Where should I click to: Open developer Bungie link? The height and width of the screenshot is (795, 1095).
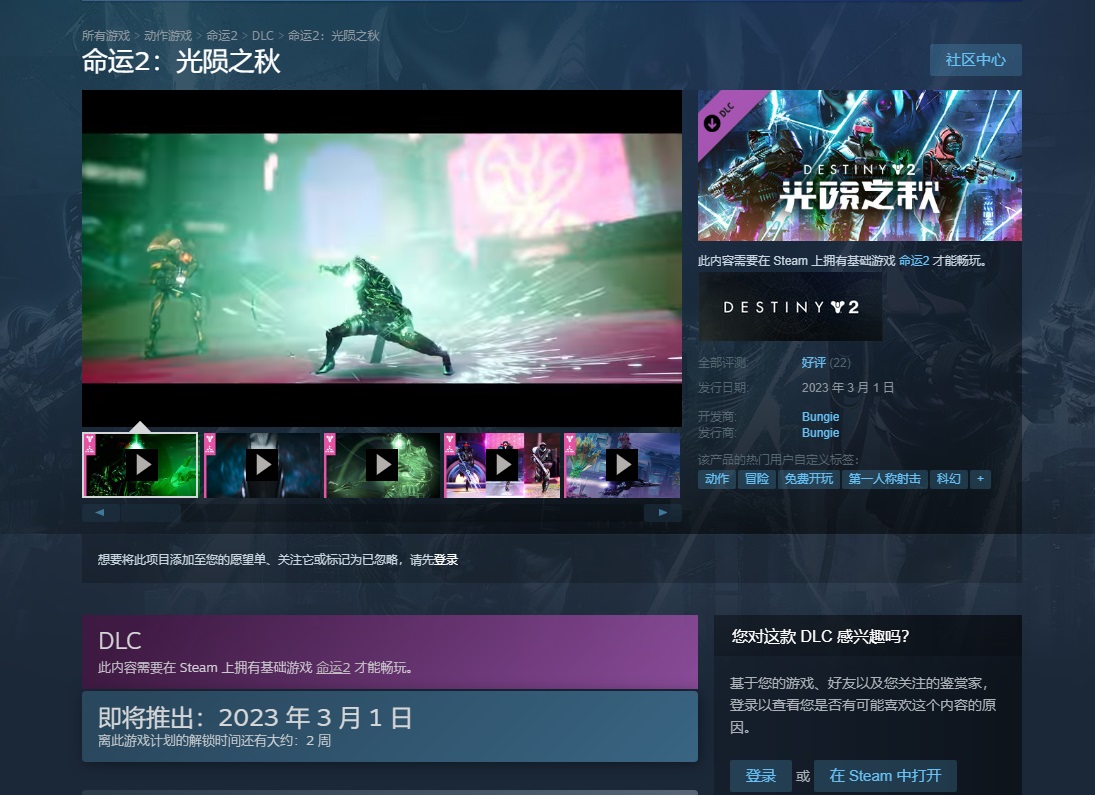tap(821, 416)
